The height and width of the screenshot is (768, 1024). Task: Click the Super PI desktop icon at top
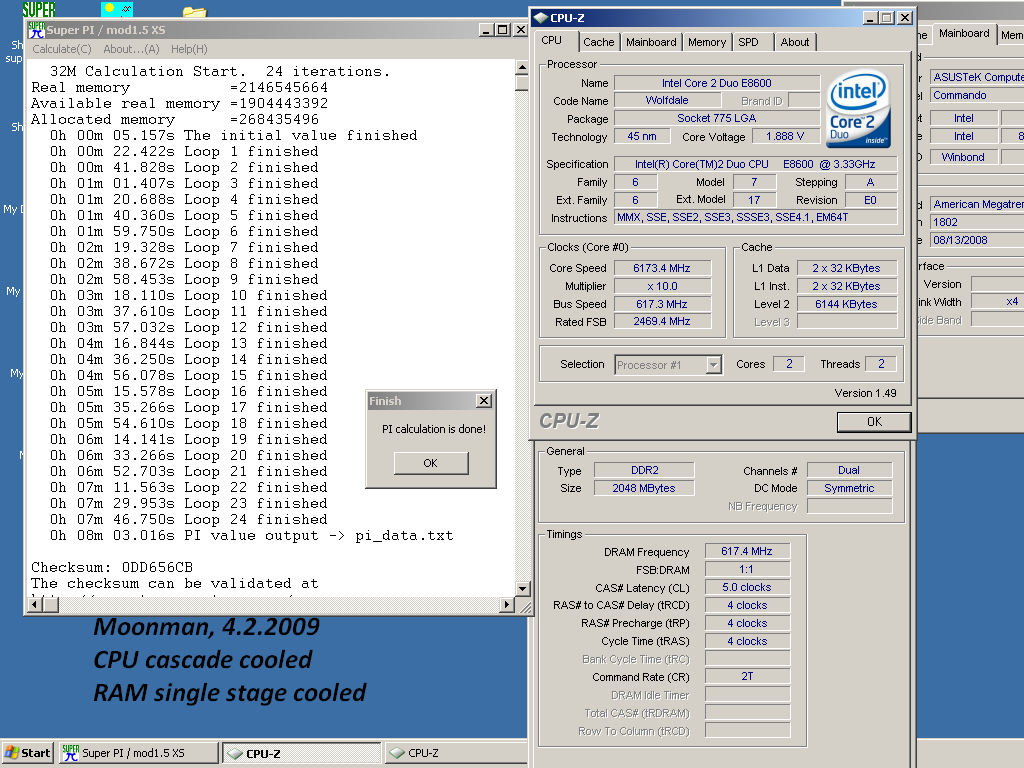[x=39, y=8]
